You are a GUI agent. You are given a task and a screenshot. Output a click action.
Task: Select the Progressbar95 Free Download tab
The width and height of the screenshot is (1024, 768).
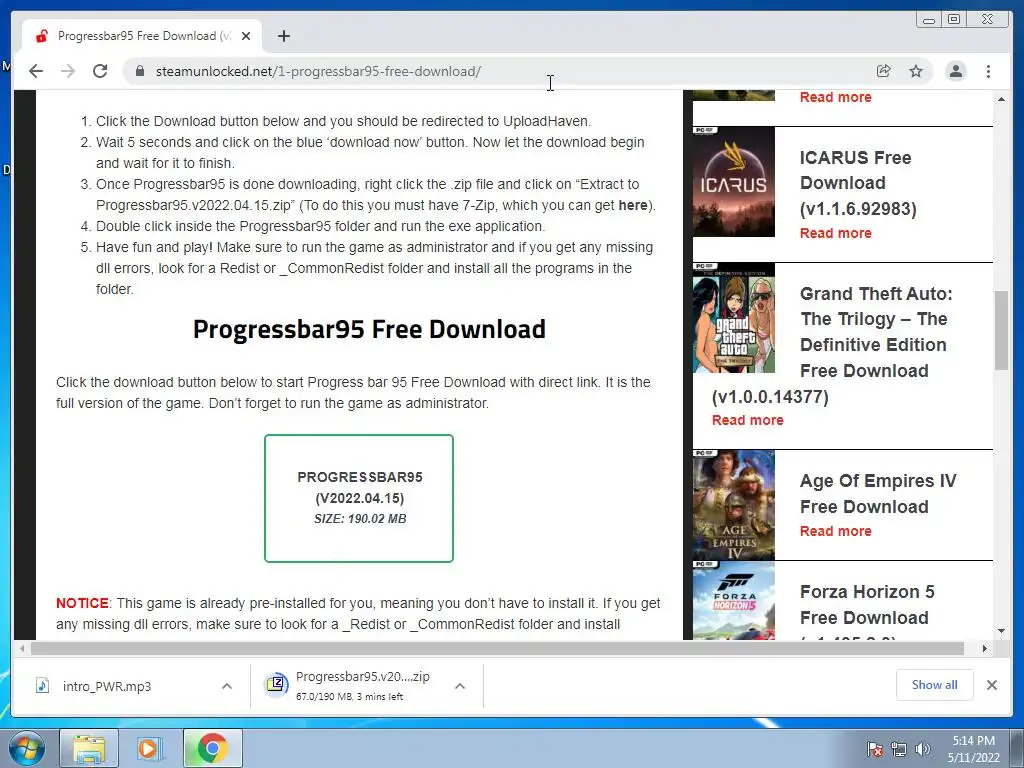142,36
